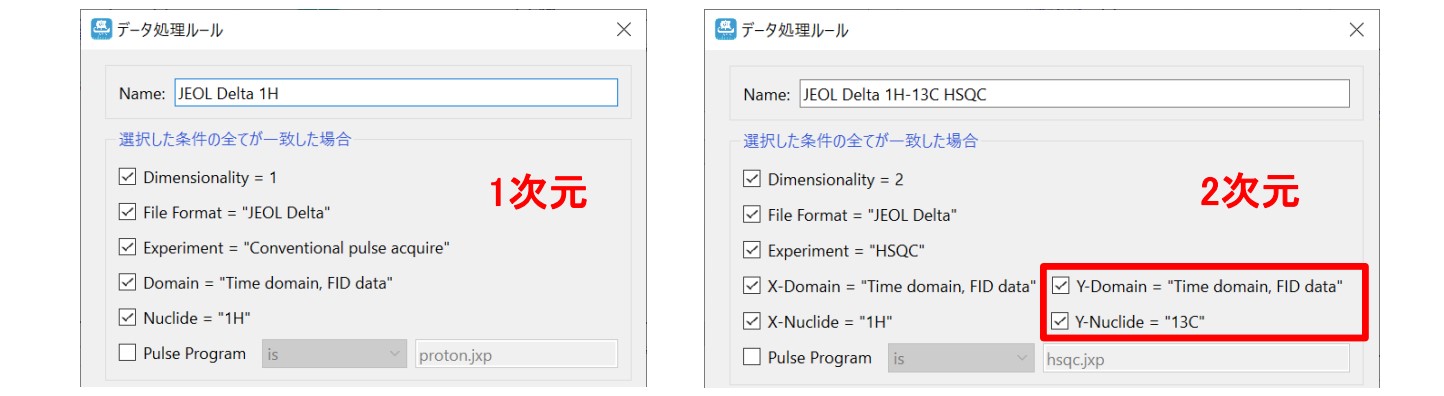Toggle File Format checkbox in the 1H dialog
1444x396 pixels.
coord(127,212)
